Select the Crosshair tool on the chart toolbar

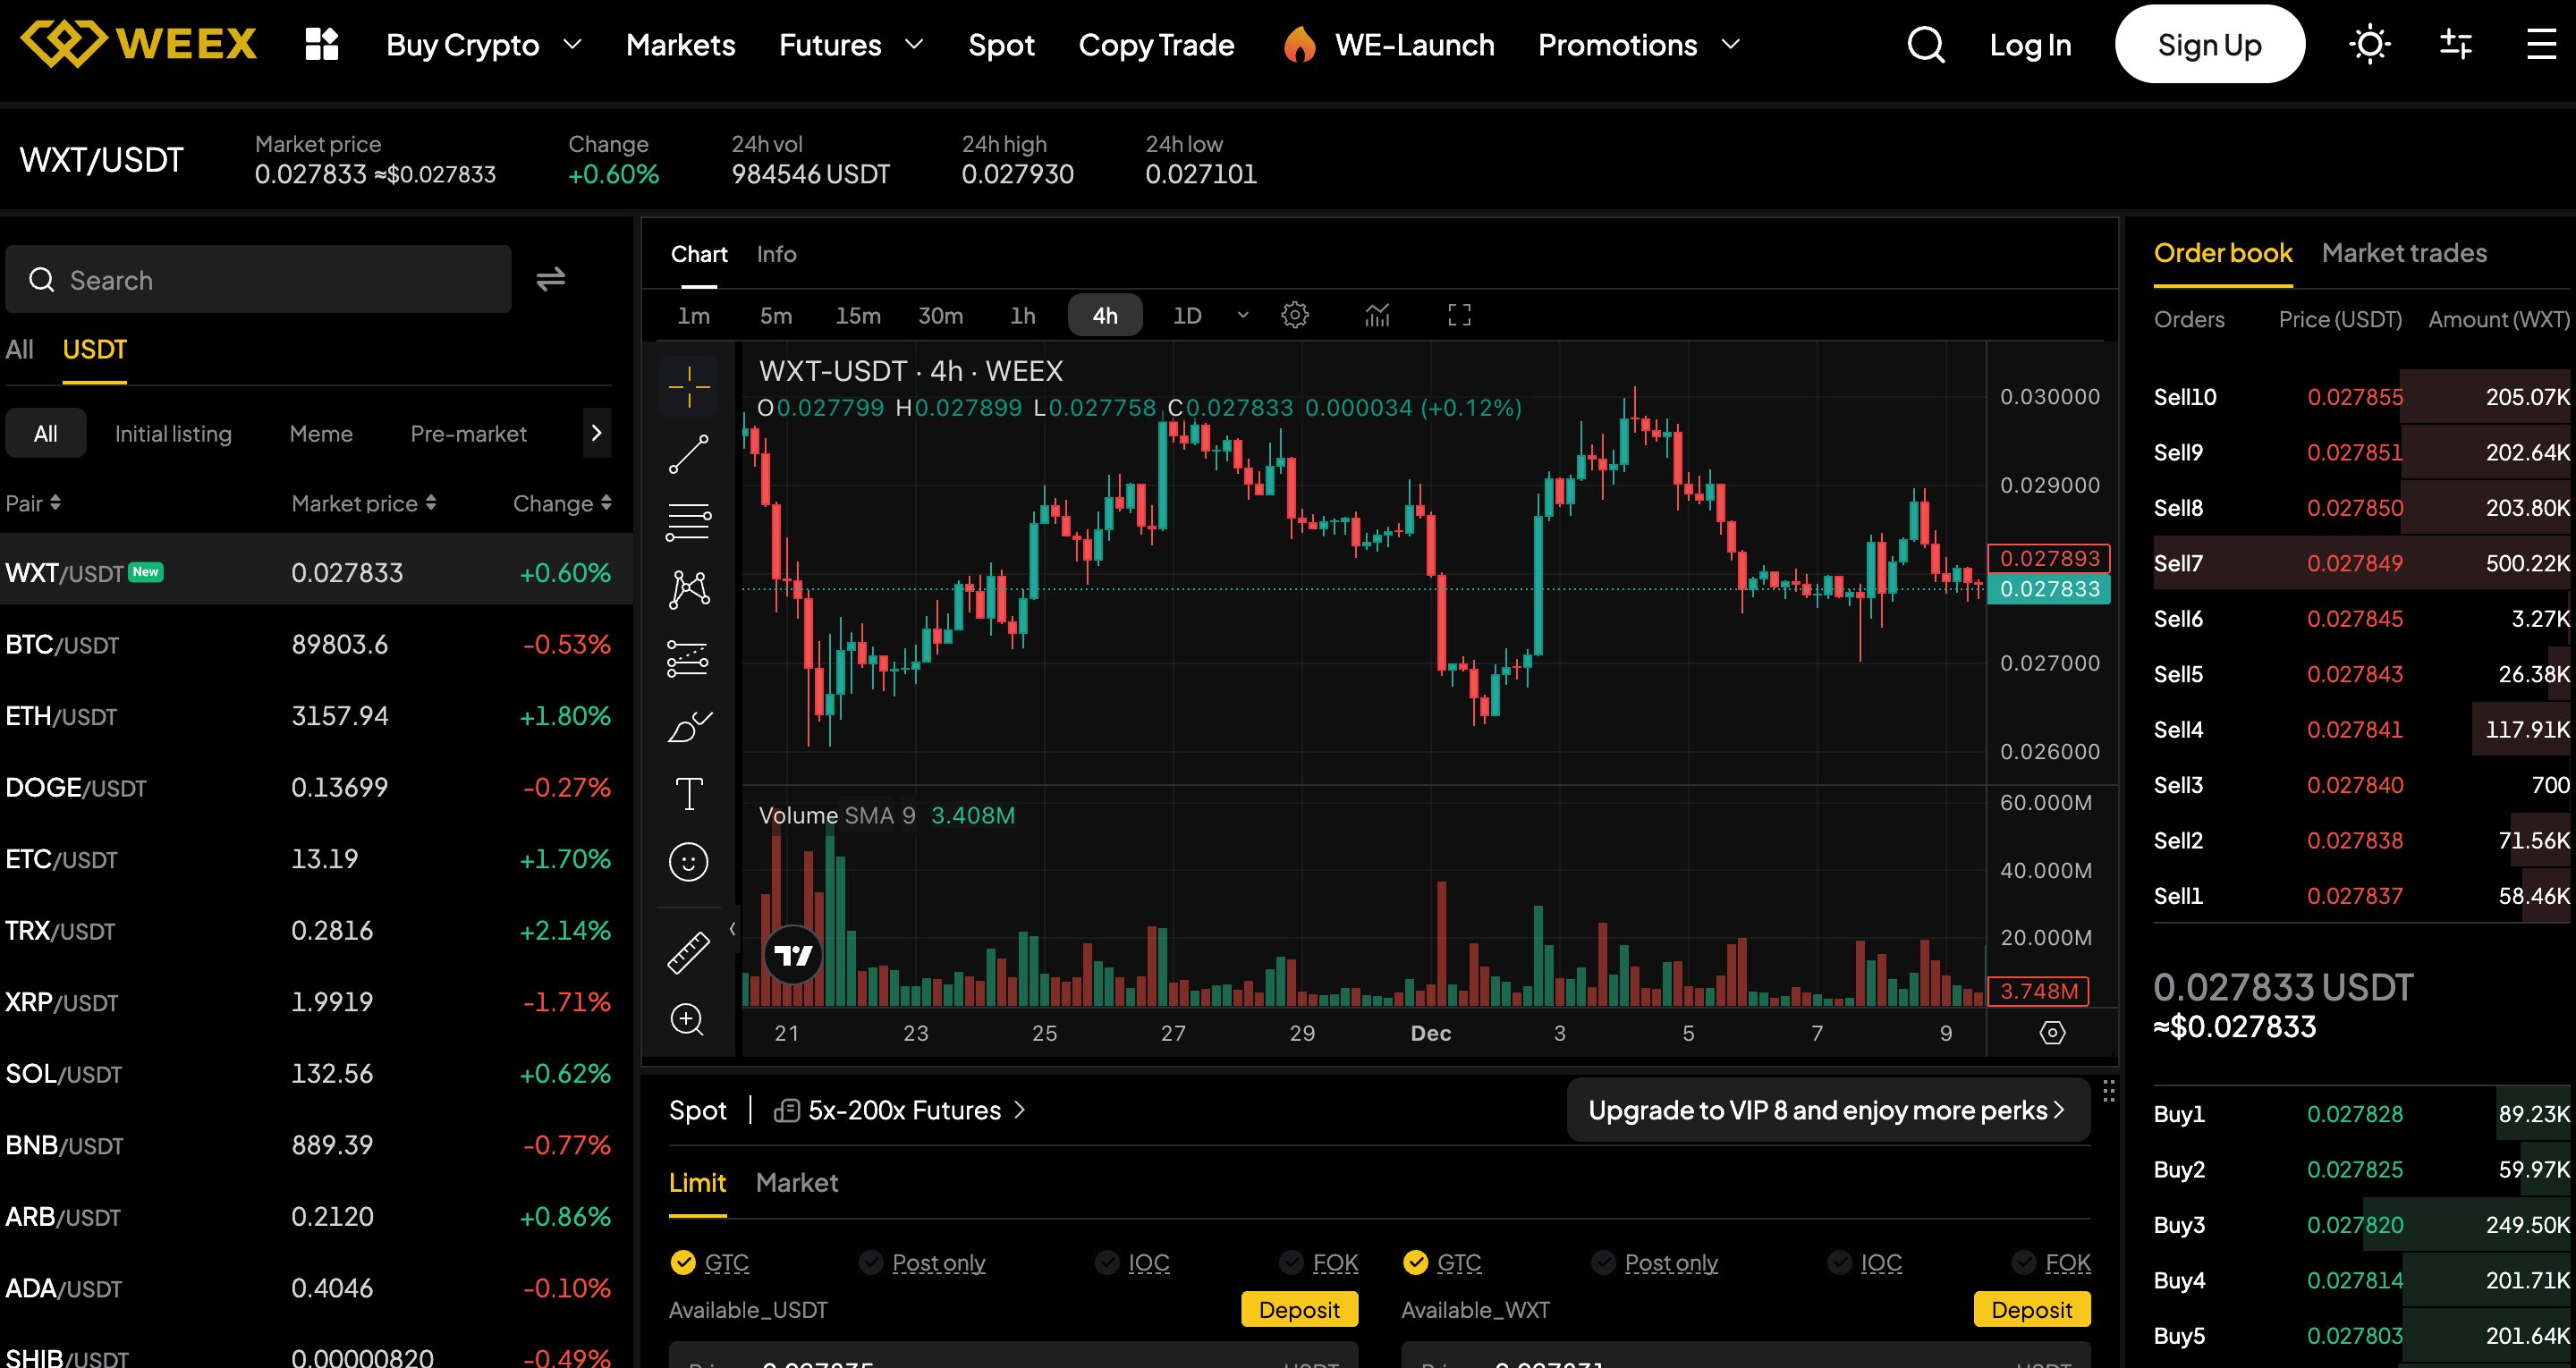689,385
